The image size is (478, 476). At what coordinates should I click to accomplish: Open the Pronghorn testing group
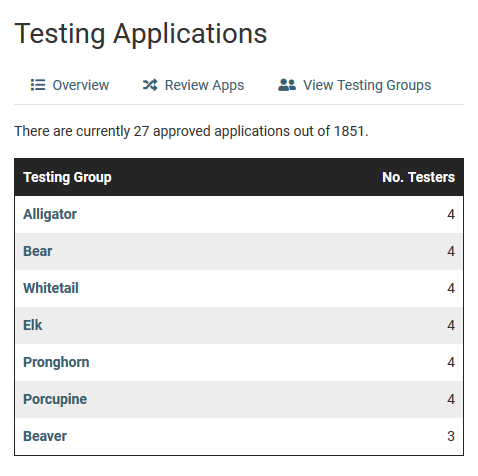coord(56,362)
